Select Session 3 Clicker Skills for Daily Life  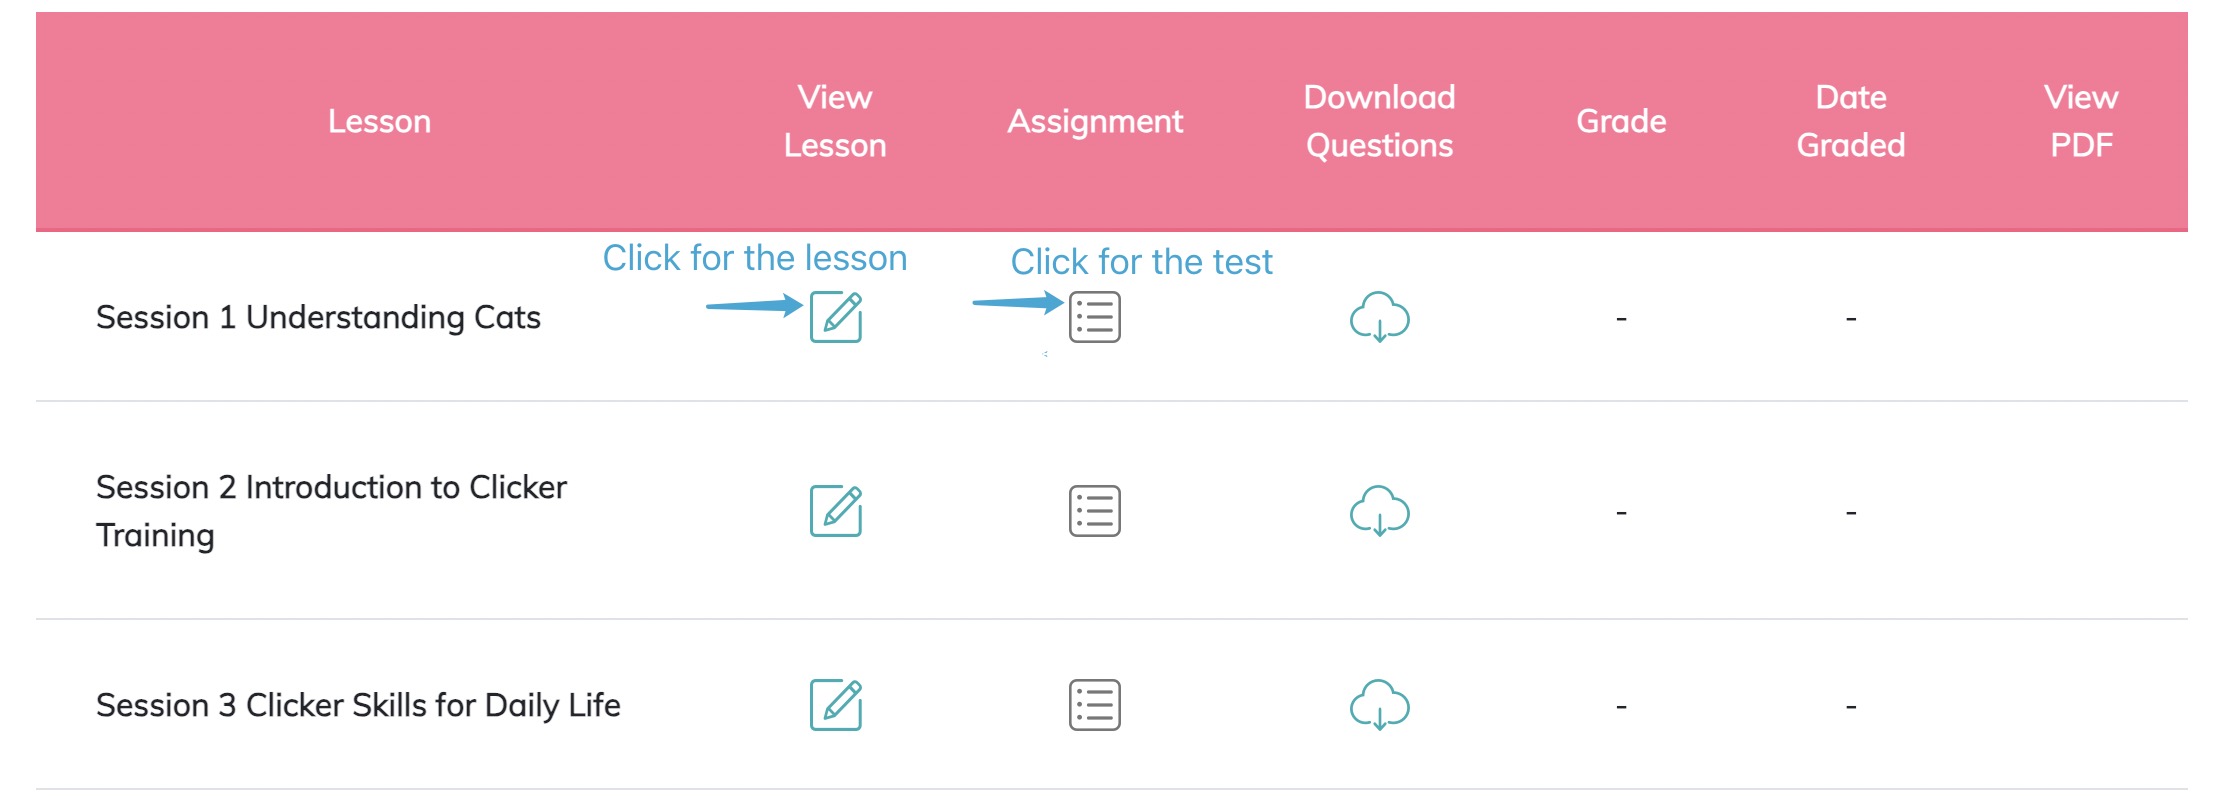point(358,705)
